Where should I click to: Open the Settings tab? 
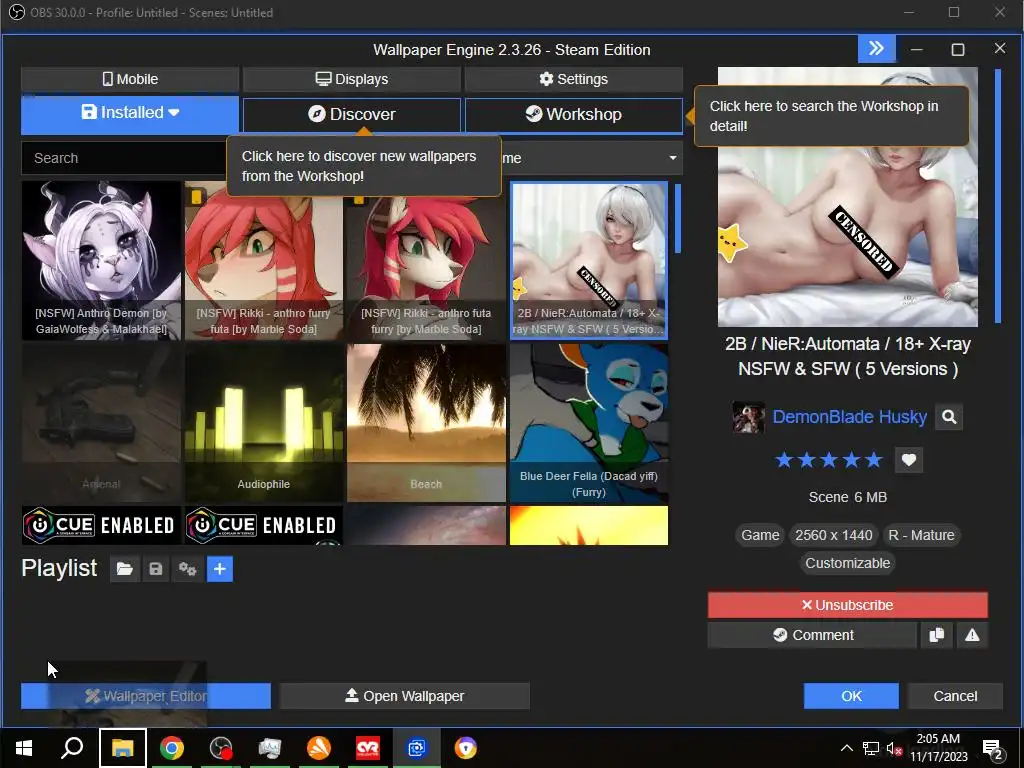pos(573,79)
